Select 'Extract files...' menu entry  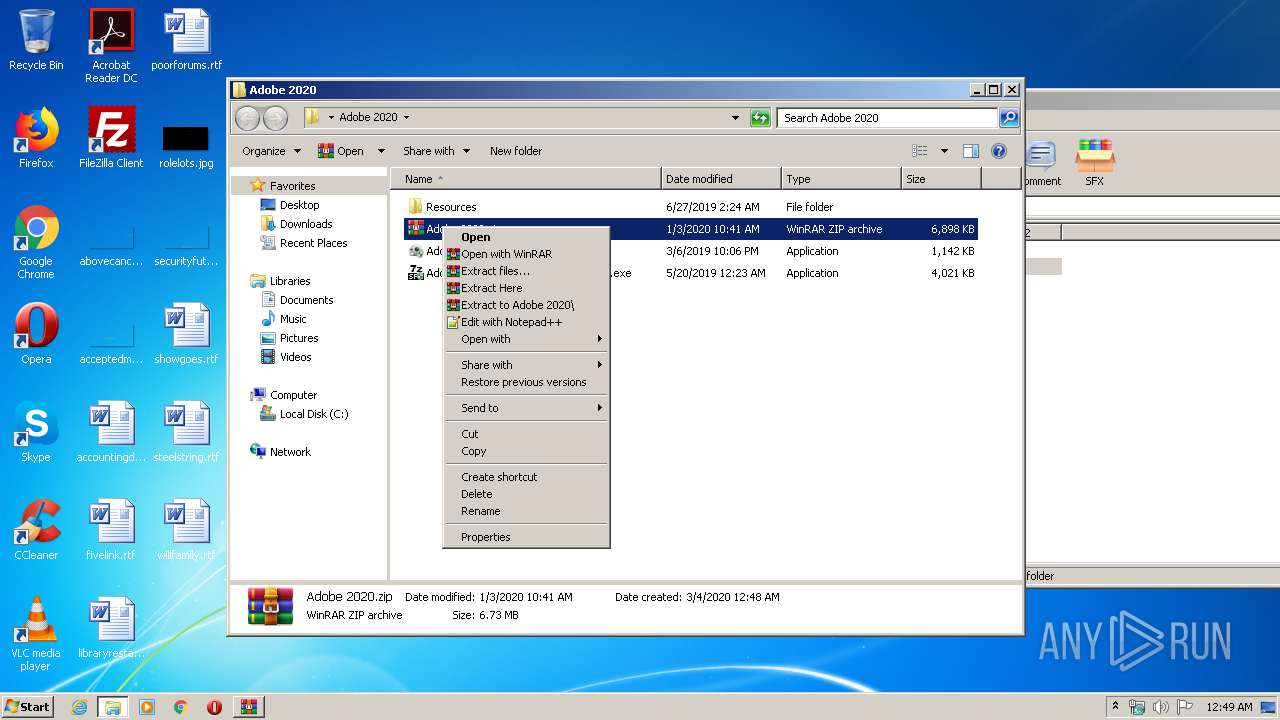[x=526, y=271]
